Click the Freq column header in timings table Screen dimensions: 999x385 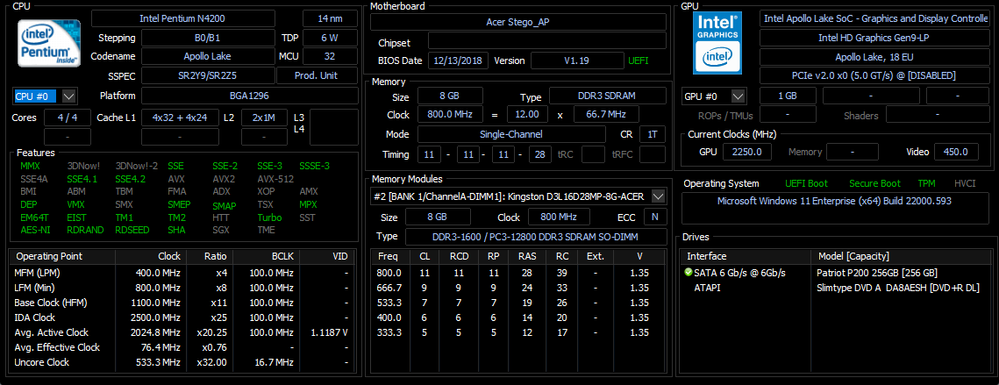(388, 257)
